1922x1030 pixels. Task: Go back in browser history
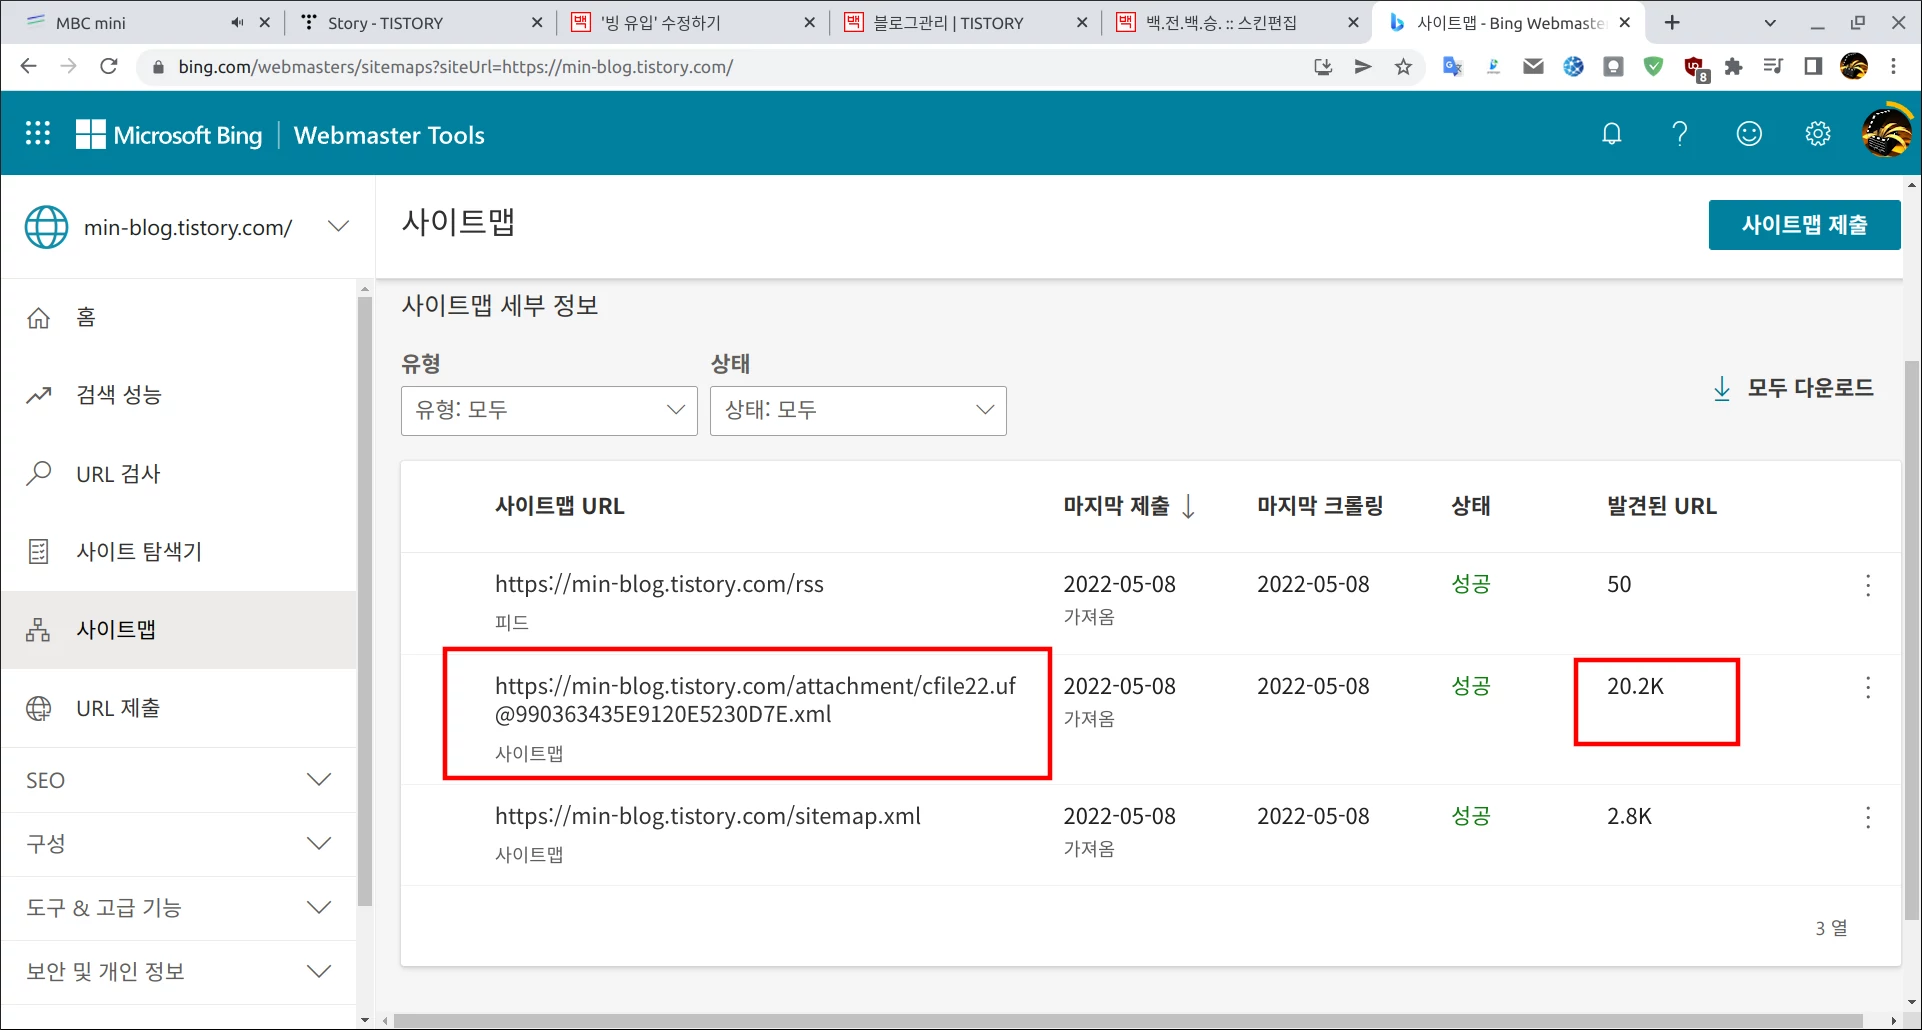coord(28,66)
